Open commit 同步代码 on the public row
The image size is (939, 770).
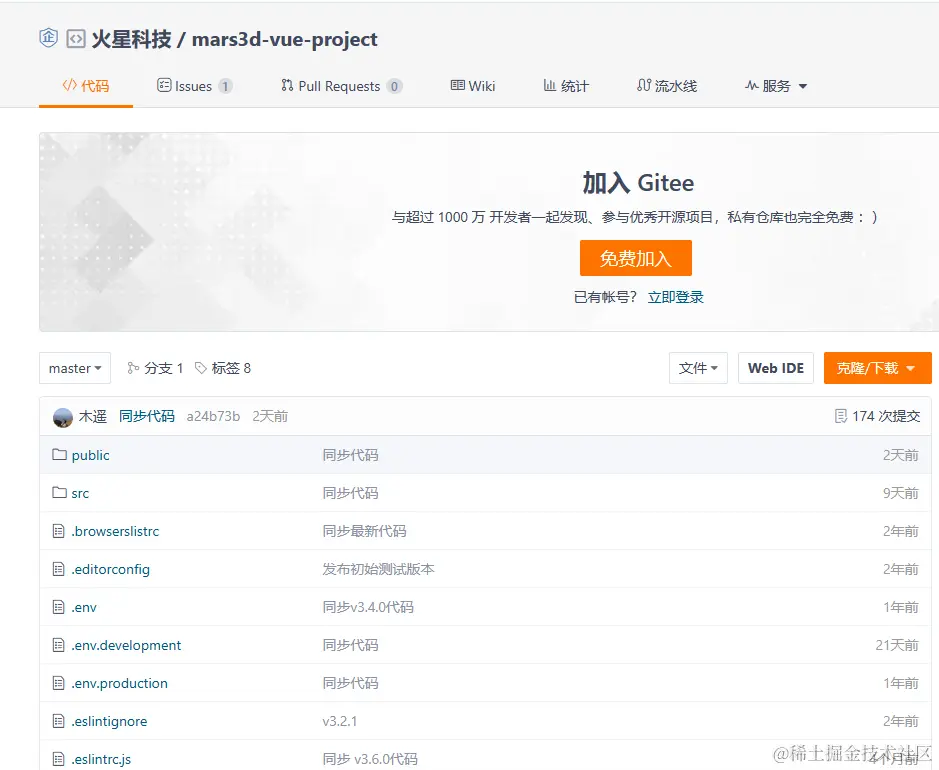click(350, 455)
